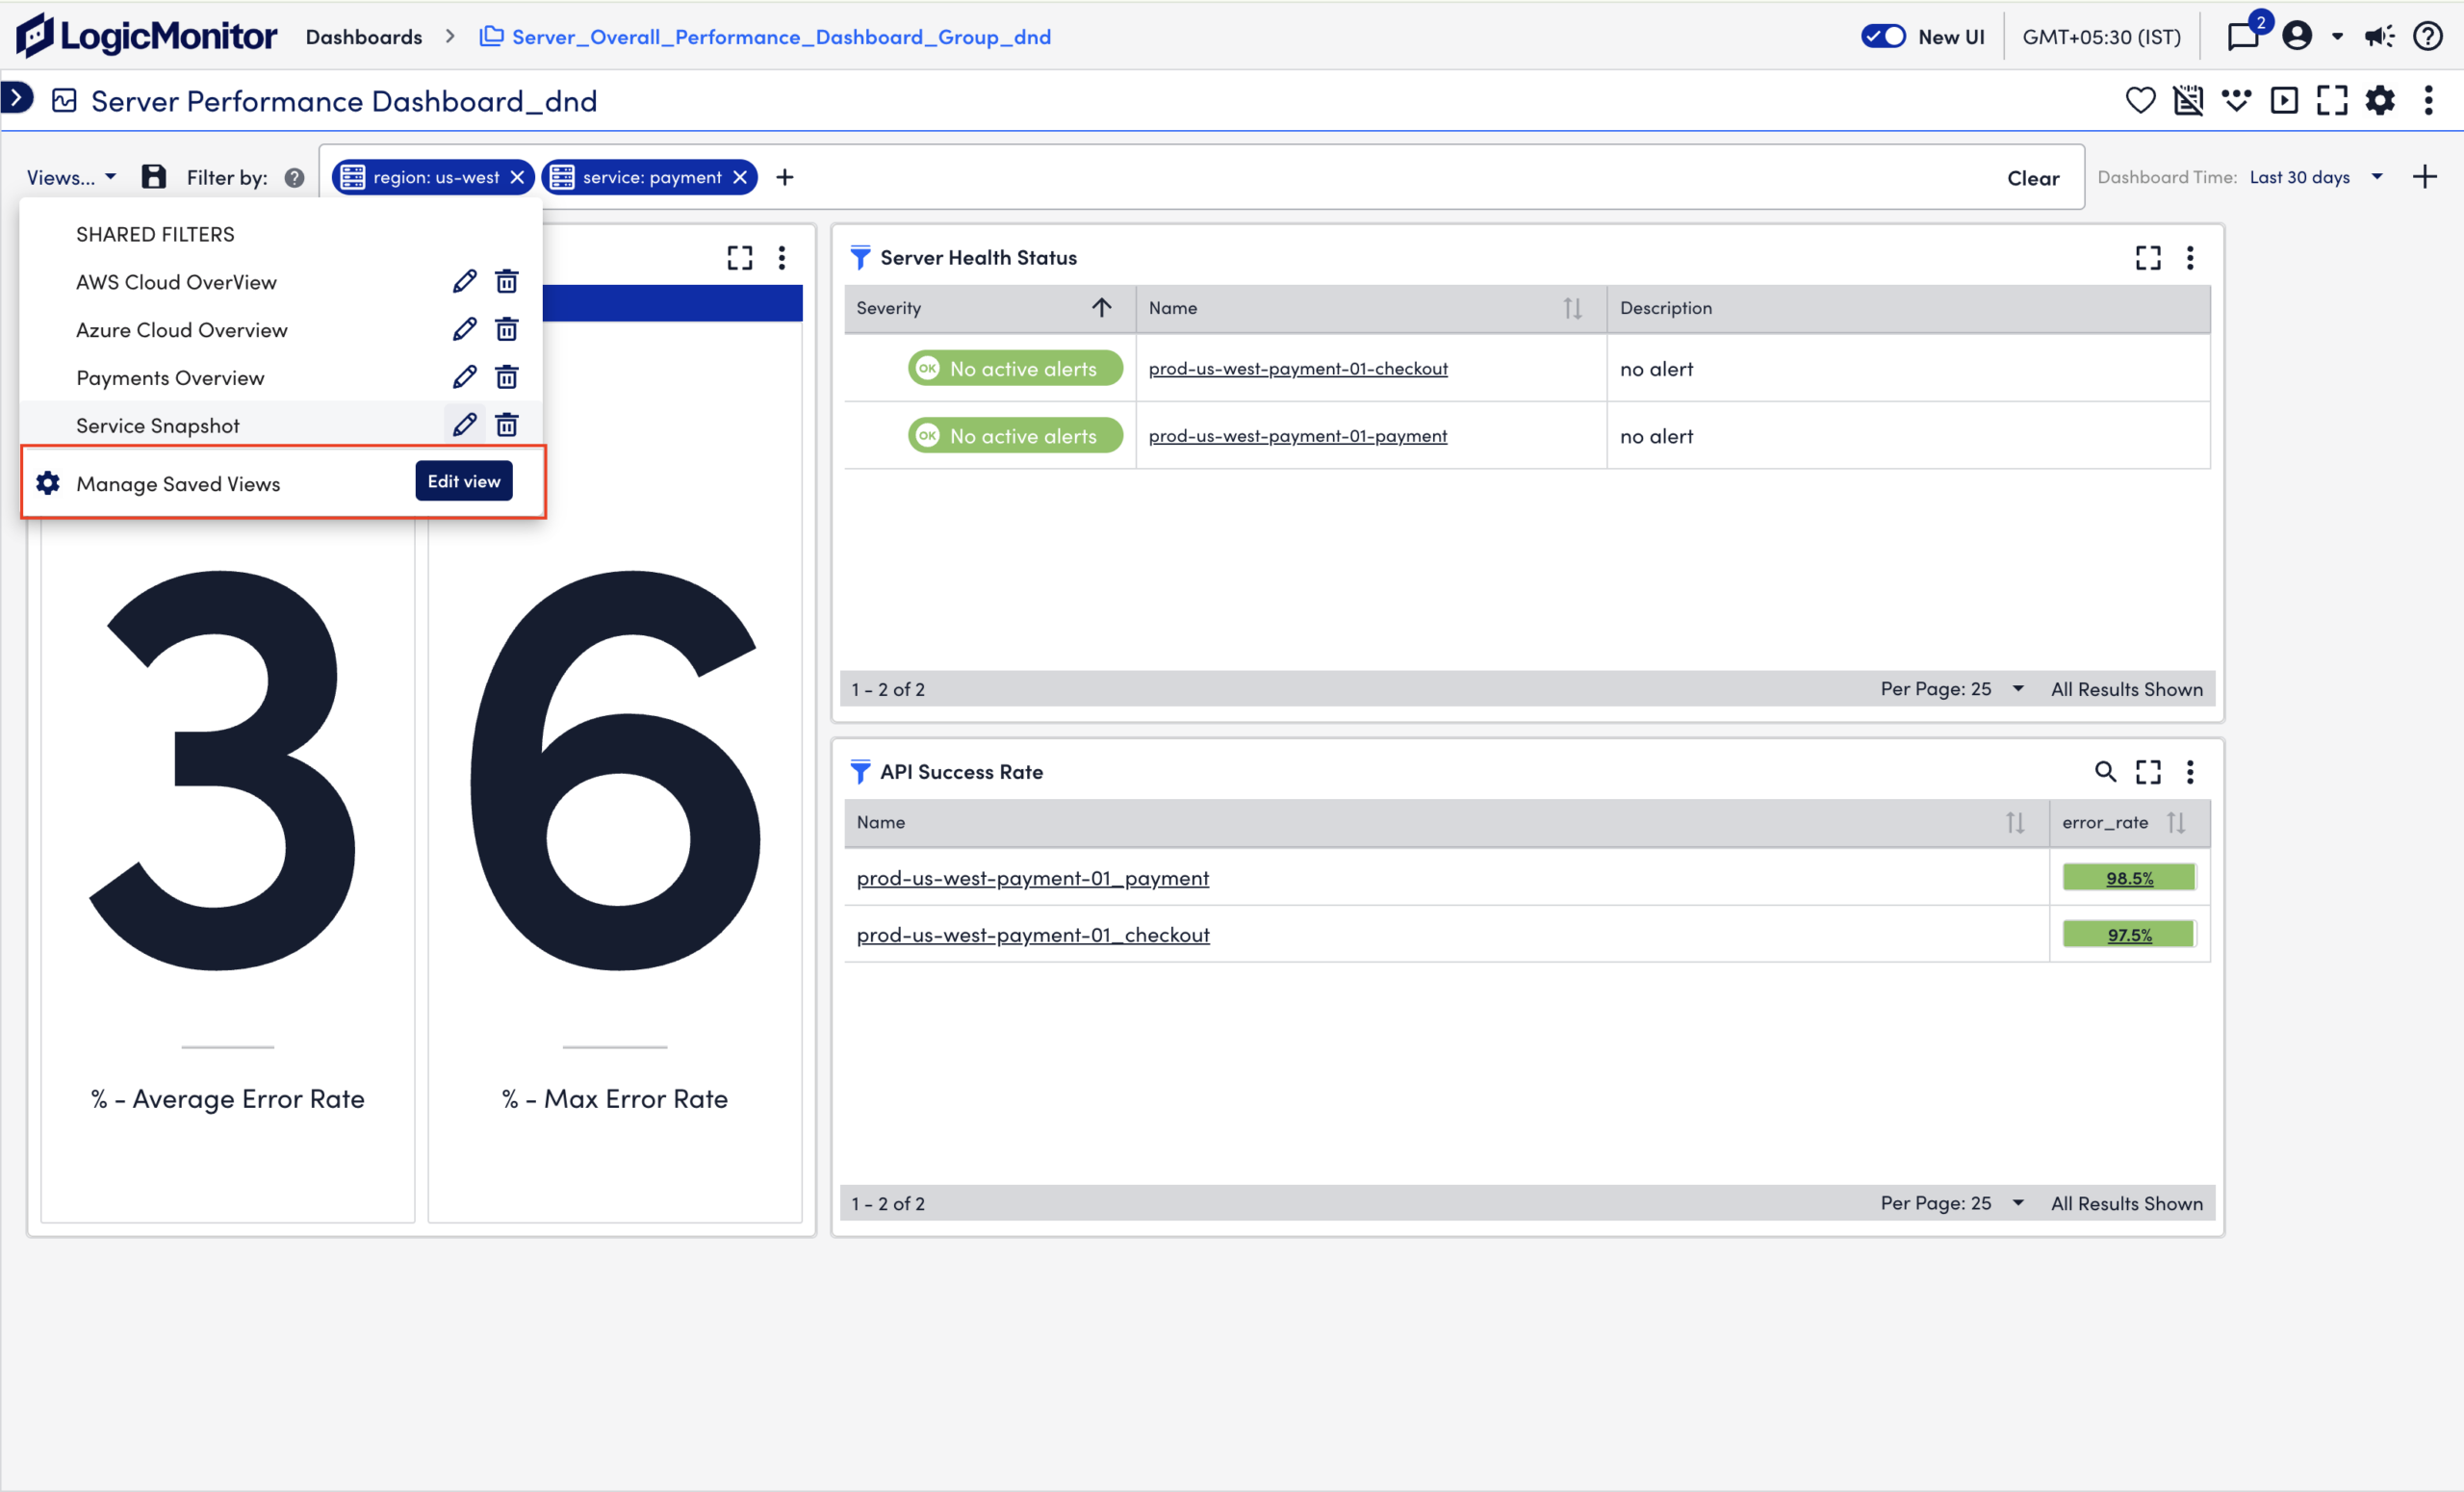Delete Azure Cloud Overview view
The image size is (2464, 1492).
507,329
